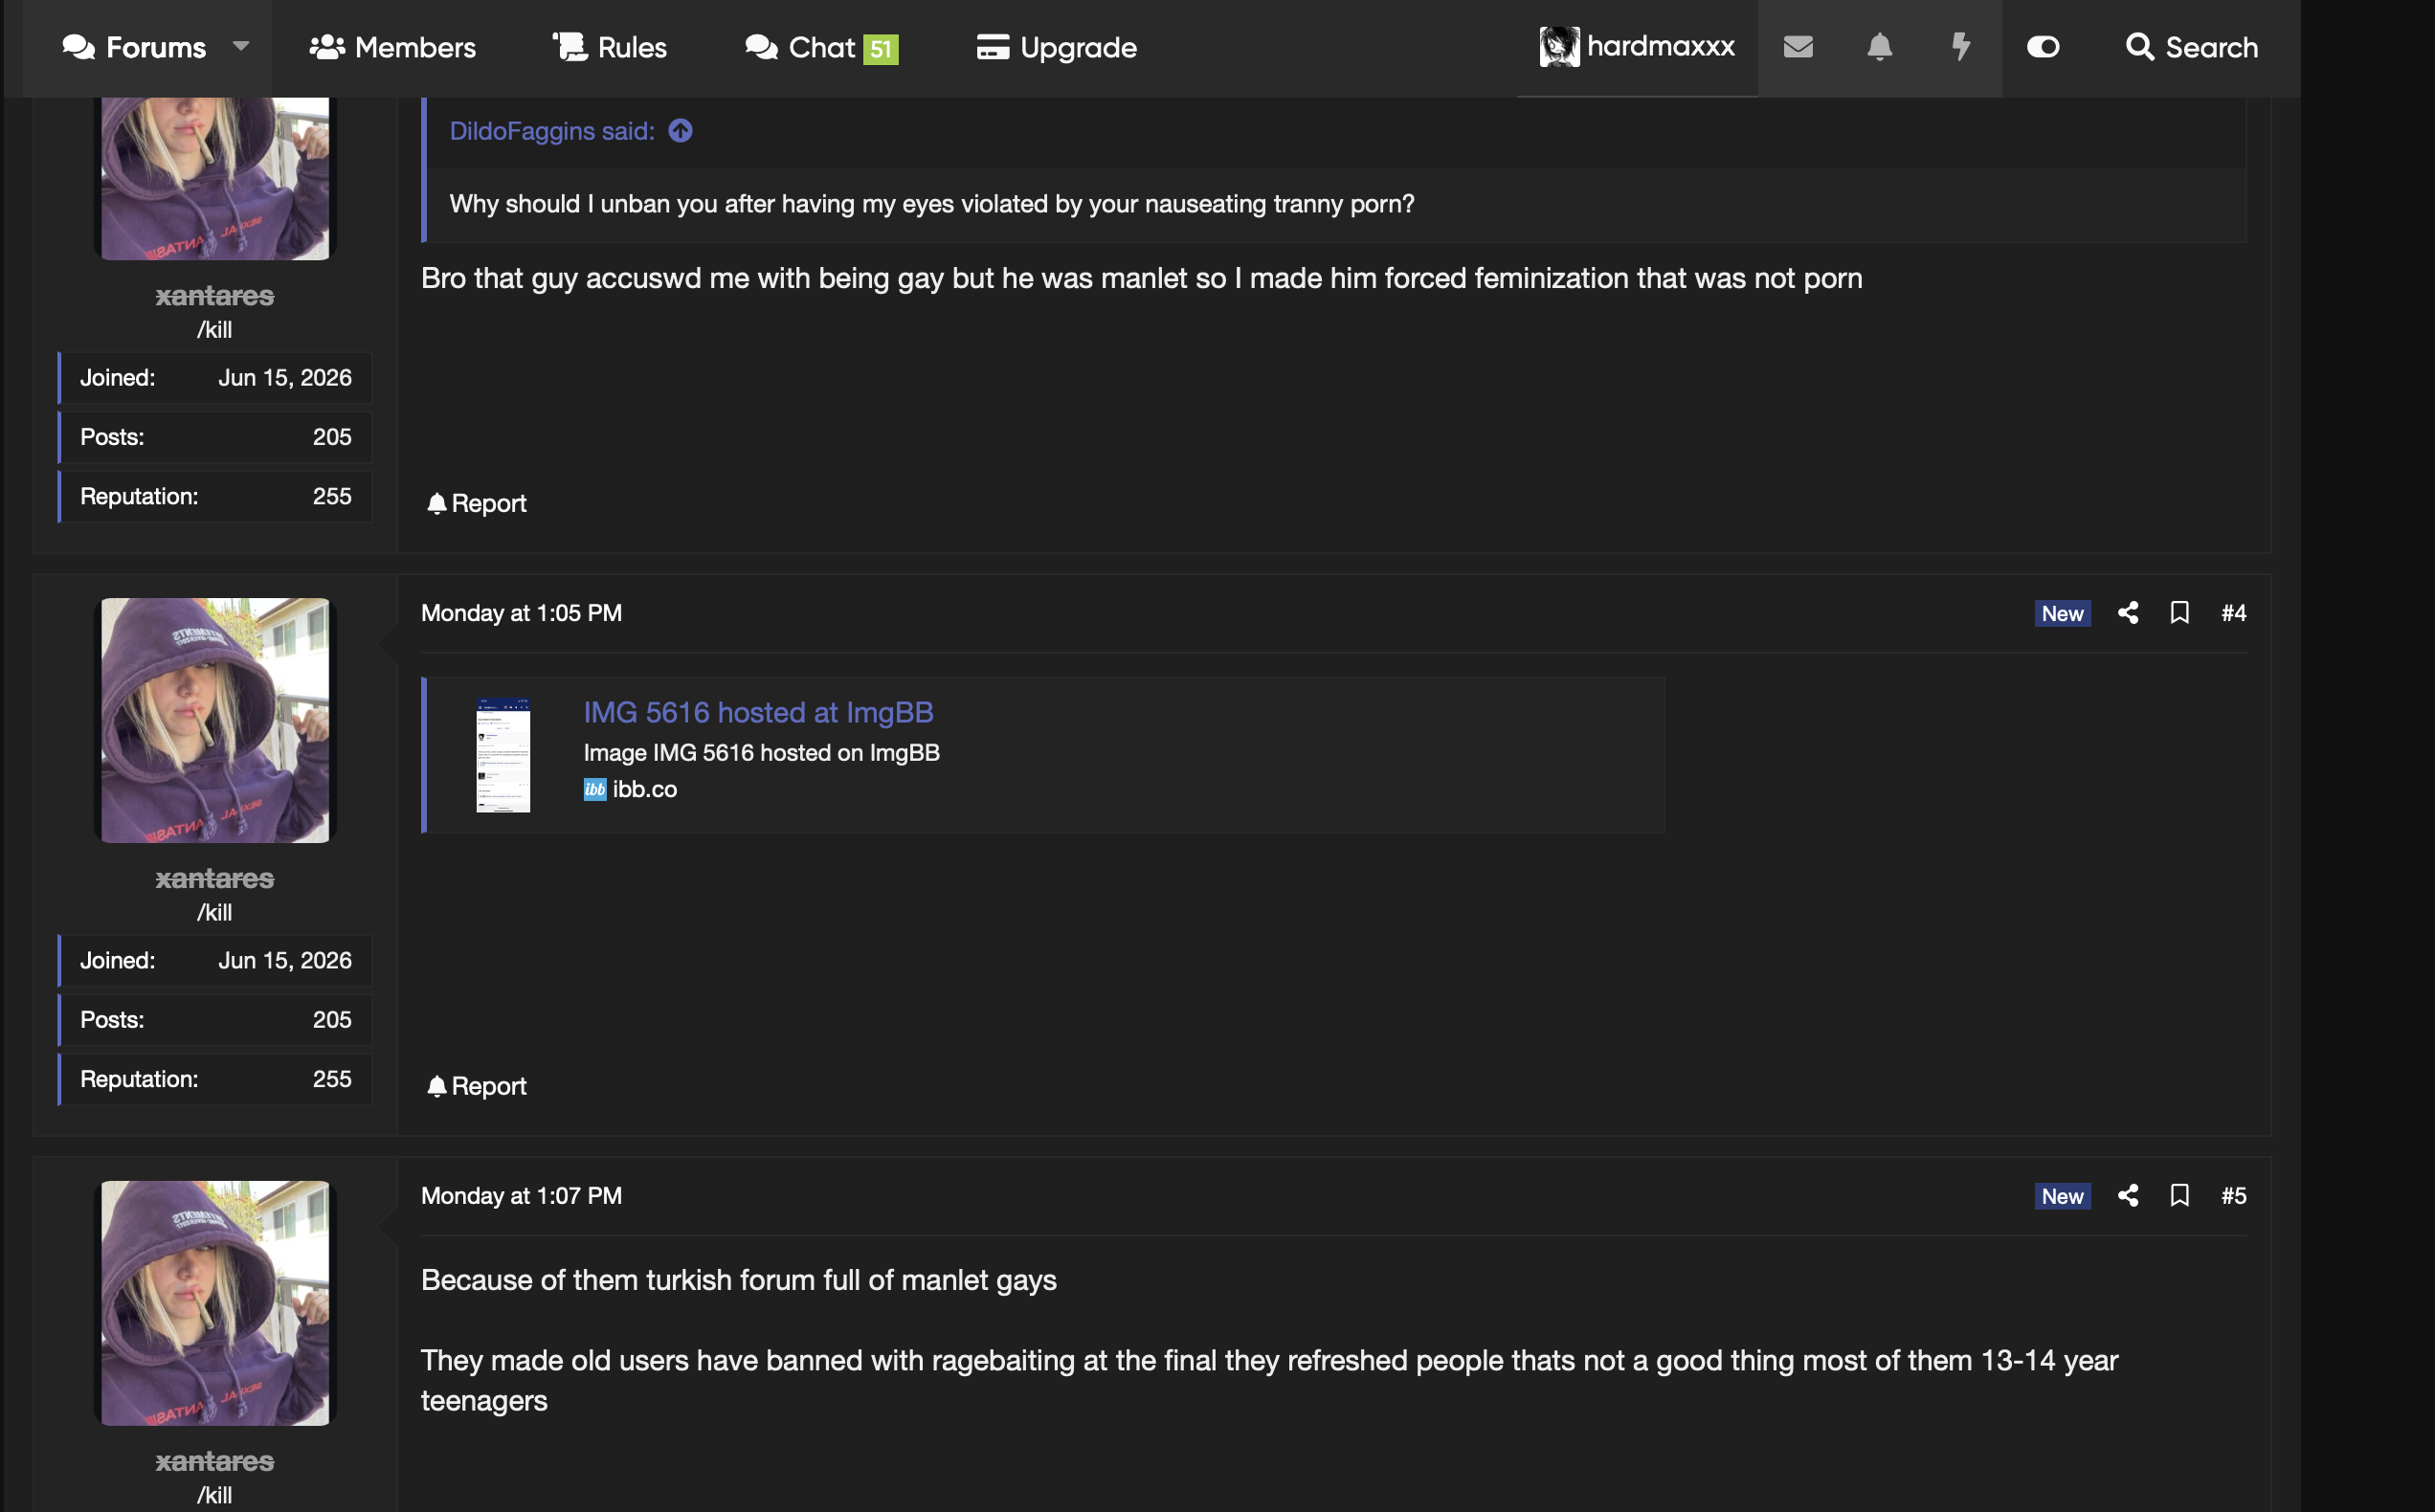Open the Search panel
Viewport: 2435px width, 1512px height.
pyautogui.click(x=2191, y=47)
